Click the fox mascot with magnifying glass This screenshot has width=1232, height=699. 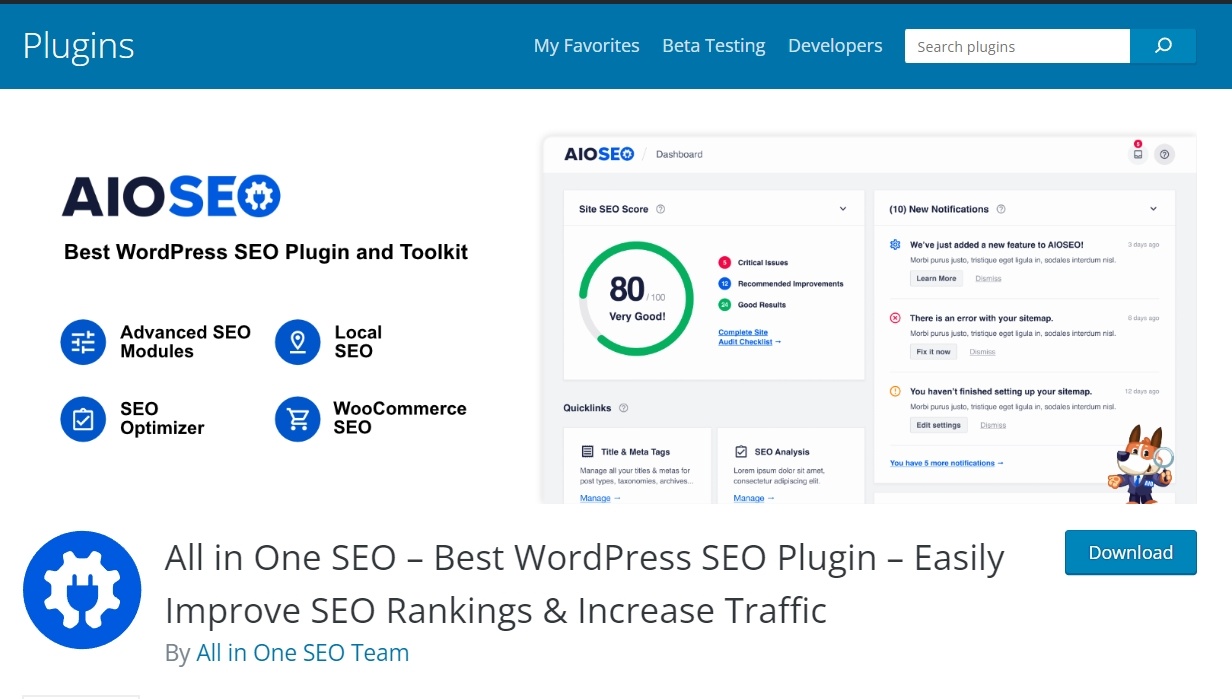point(1140,462)
